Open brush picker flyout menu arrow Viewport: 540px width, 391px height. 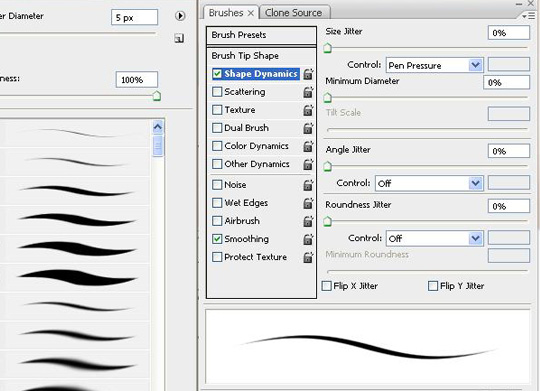[180, 16]
